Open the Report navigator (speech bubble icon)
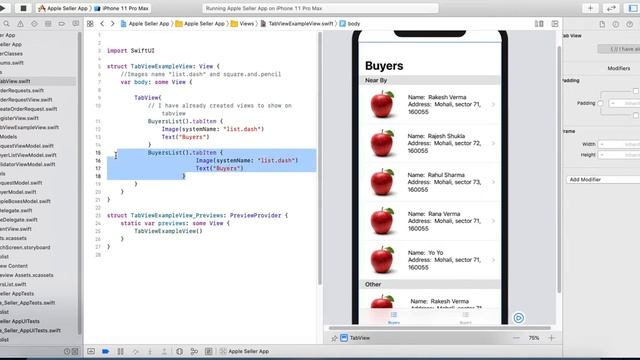Image resolution: width=640 pixels, height=360 pixels. 76,24
